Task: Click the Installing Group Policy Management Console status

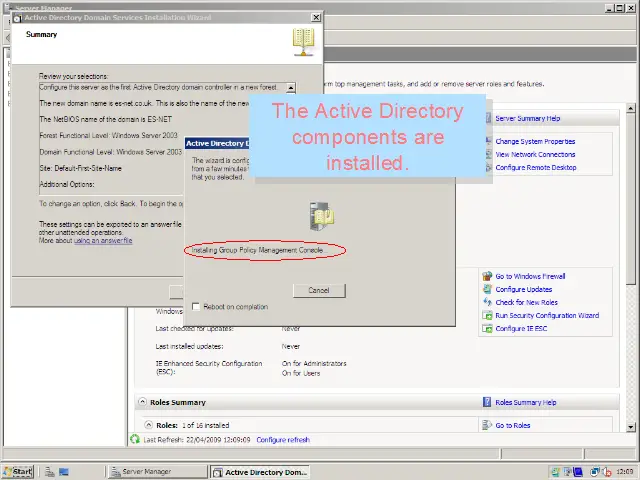Action: pyautogui.click(x=259, y=250)
